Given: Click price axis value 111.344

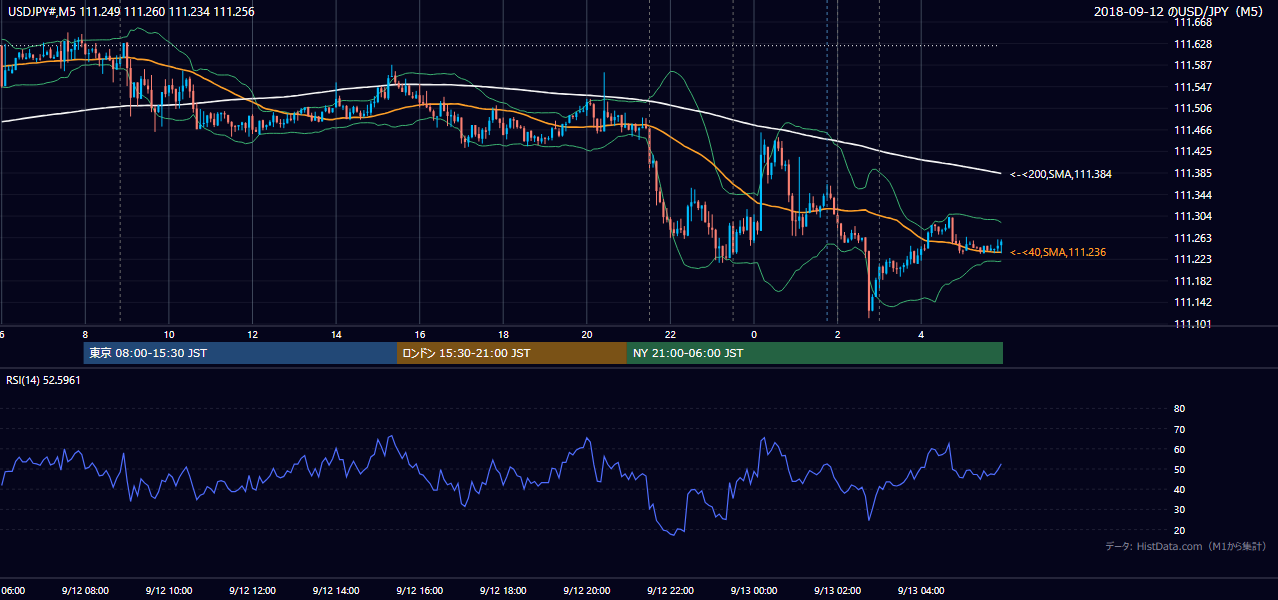Looking at the screenshot, I should click(1193, 195).
